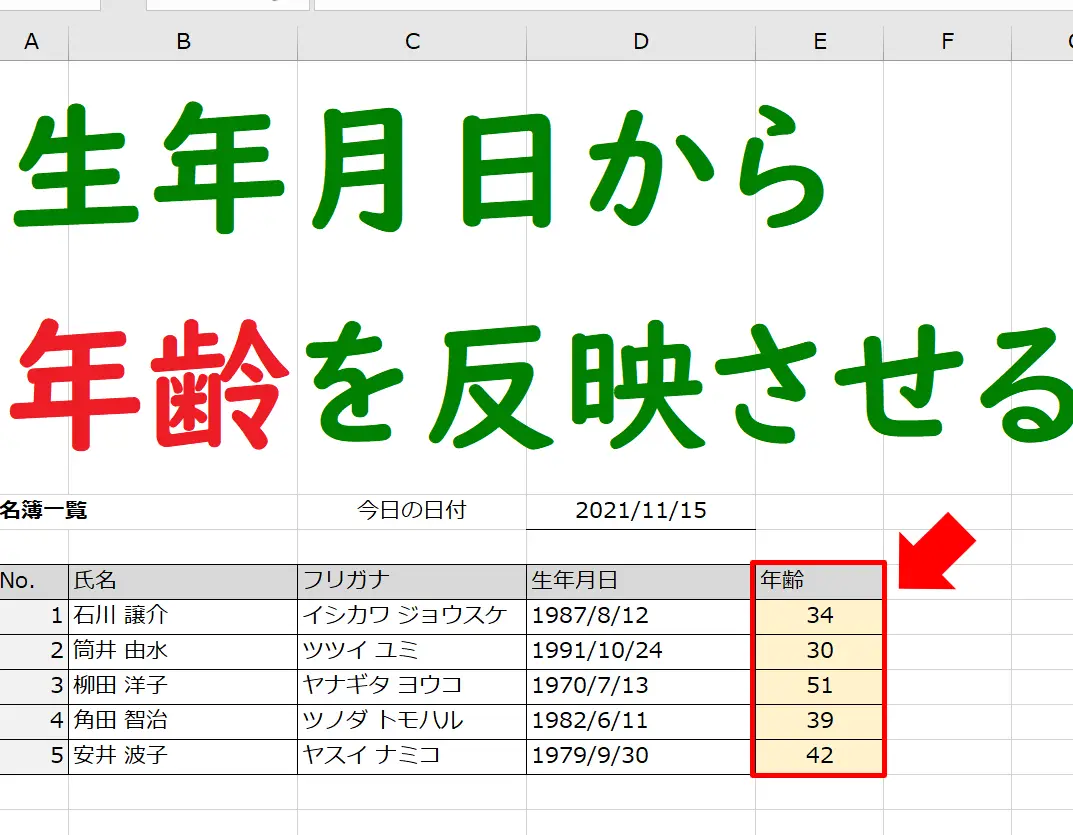Click column F header

(x=947, y=41)
